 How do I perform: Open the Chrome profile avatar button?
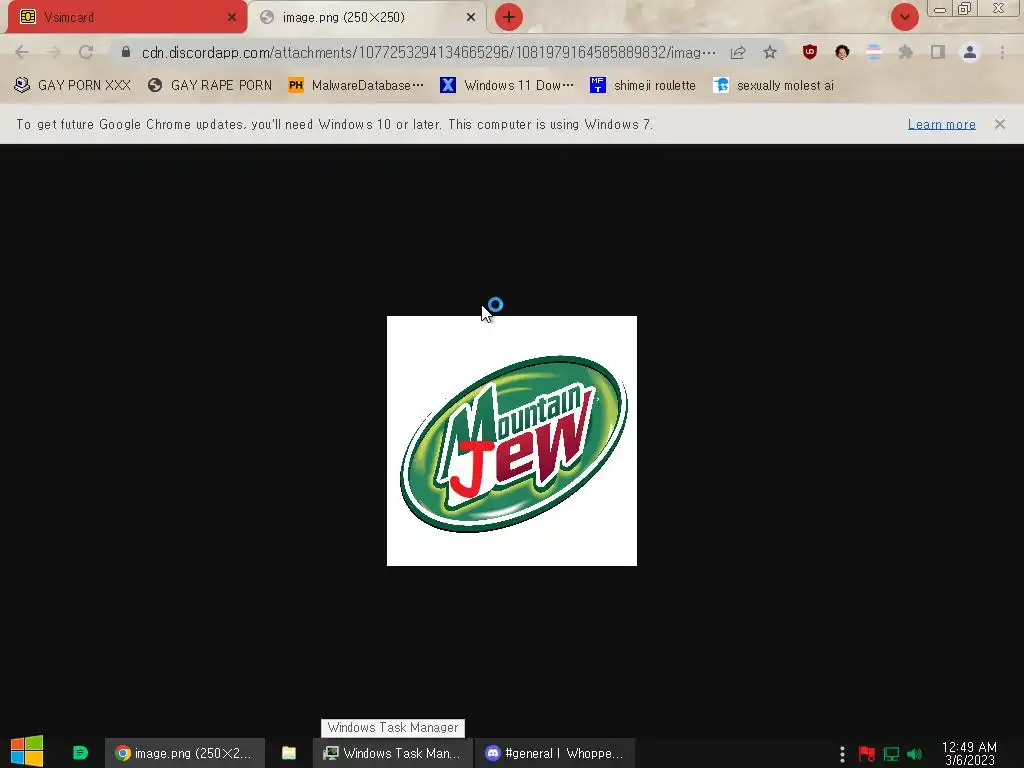click(970, 52)
